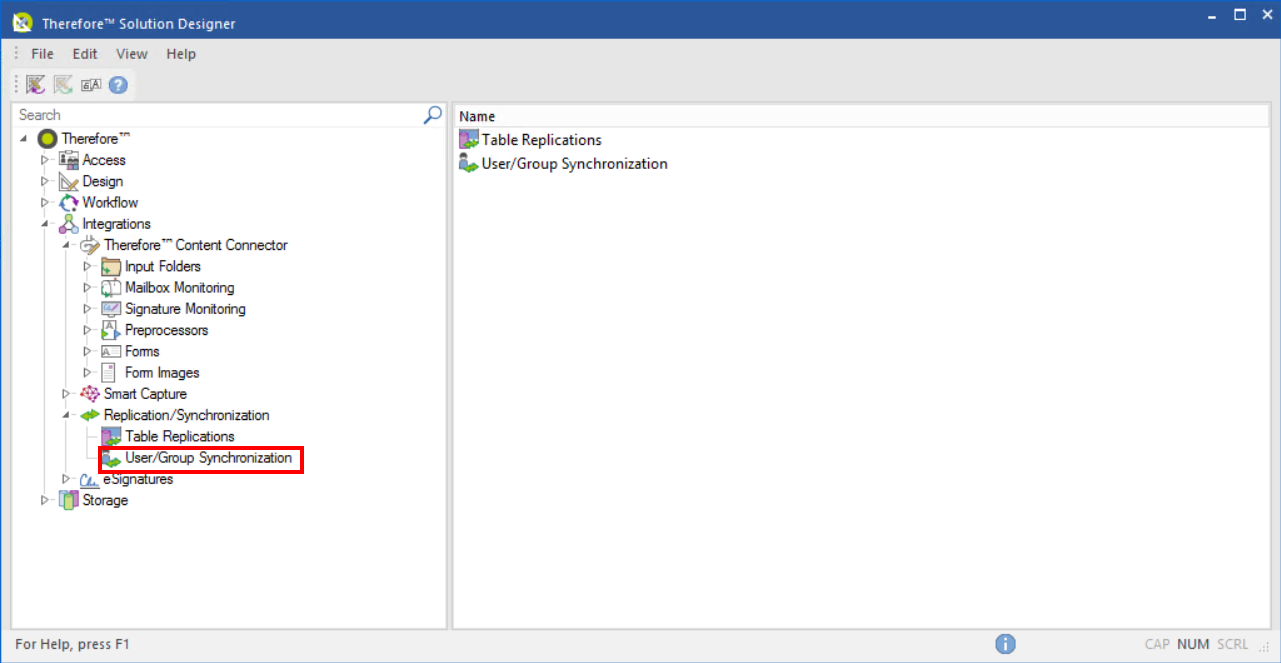The height and width of the screenshot is (663, 1281).
Task: Click the blue info icon in status bar
Action: click(1006, 644)
